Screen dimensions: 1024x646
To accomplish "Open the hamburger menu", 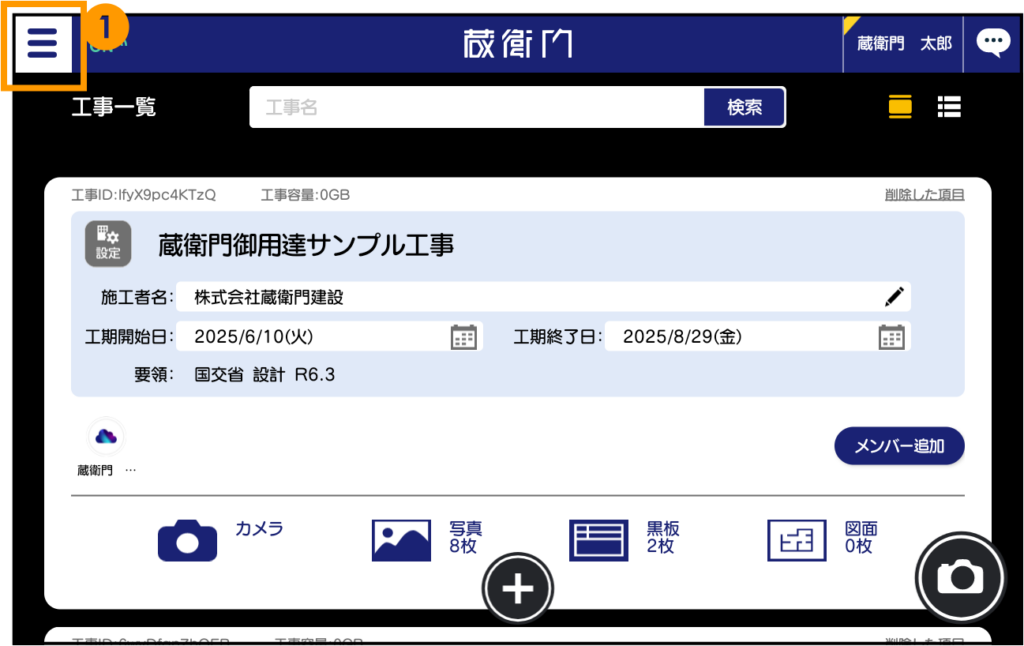I will click(42, 45).
